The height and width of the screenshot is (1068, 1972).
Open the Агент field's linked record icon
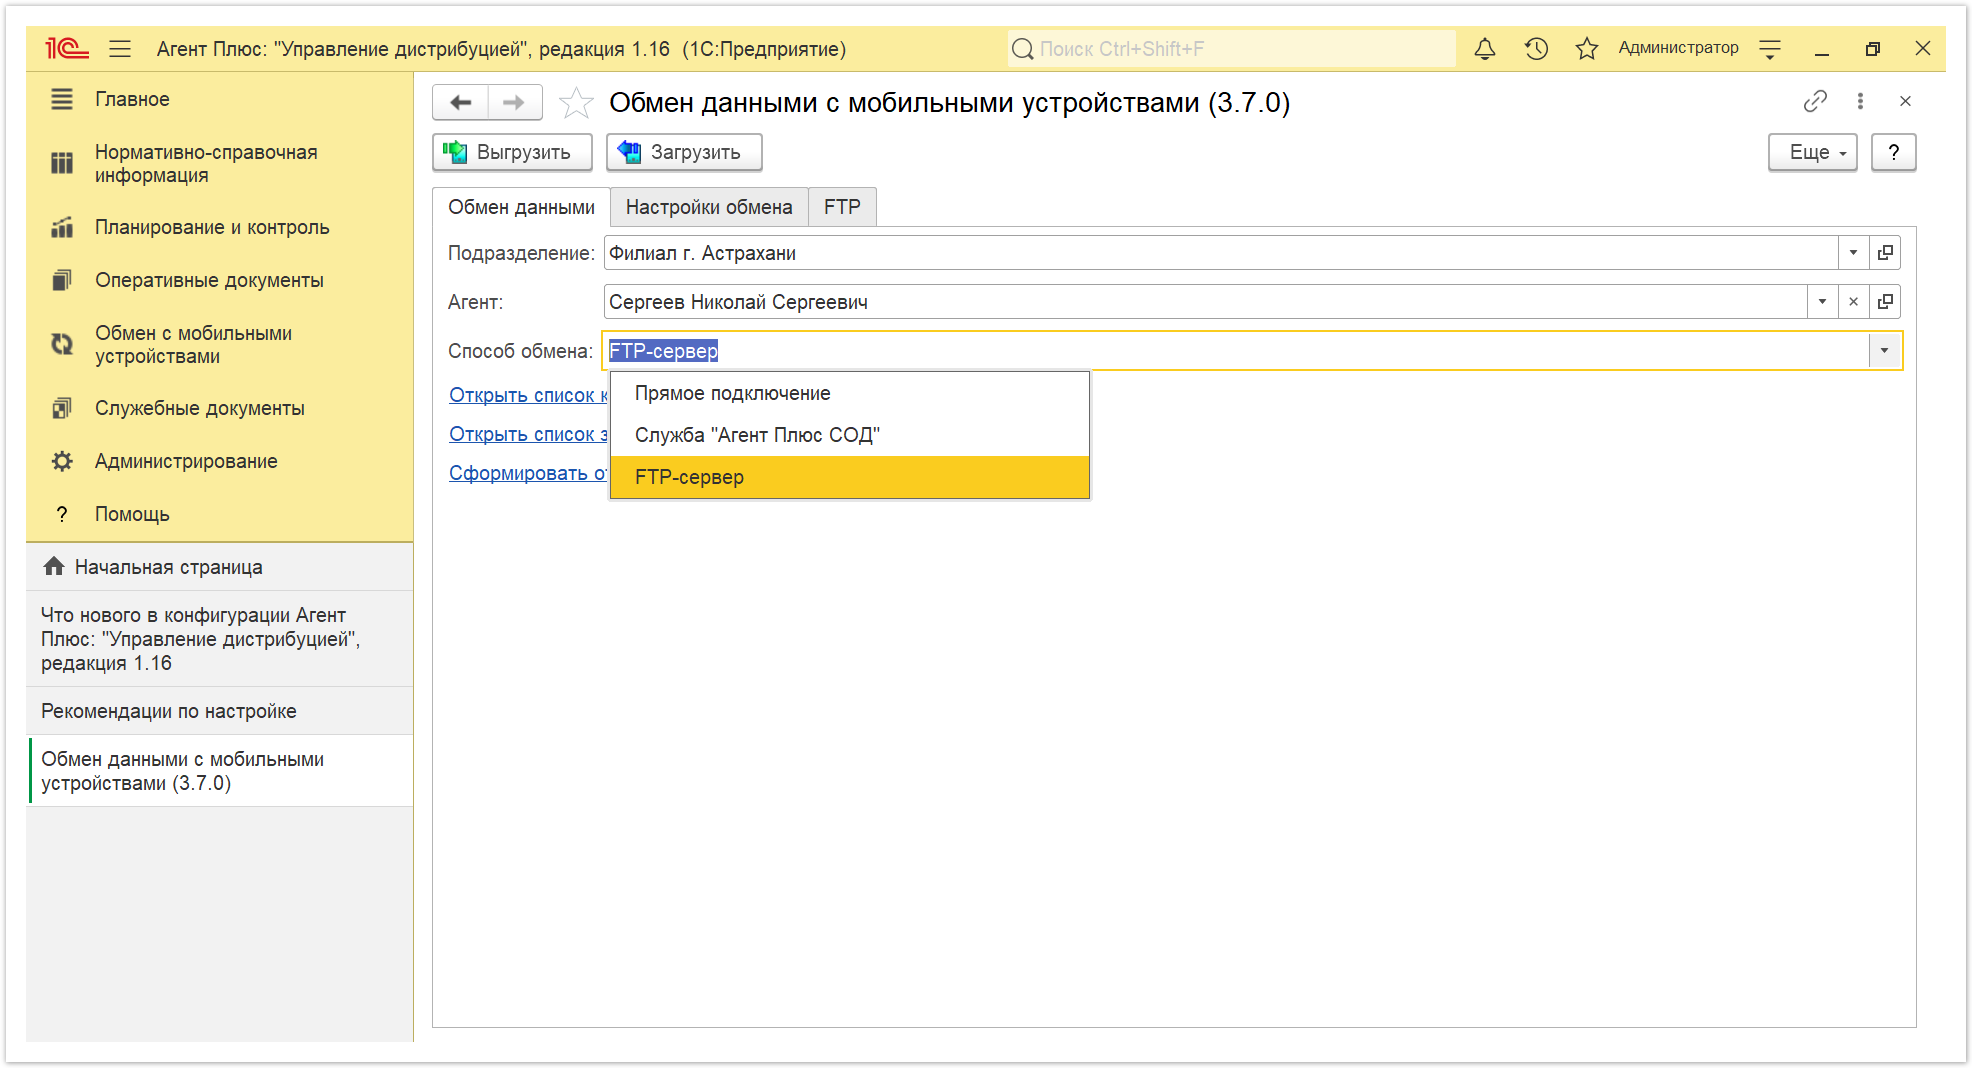click(1885, 302)
